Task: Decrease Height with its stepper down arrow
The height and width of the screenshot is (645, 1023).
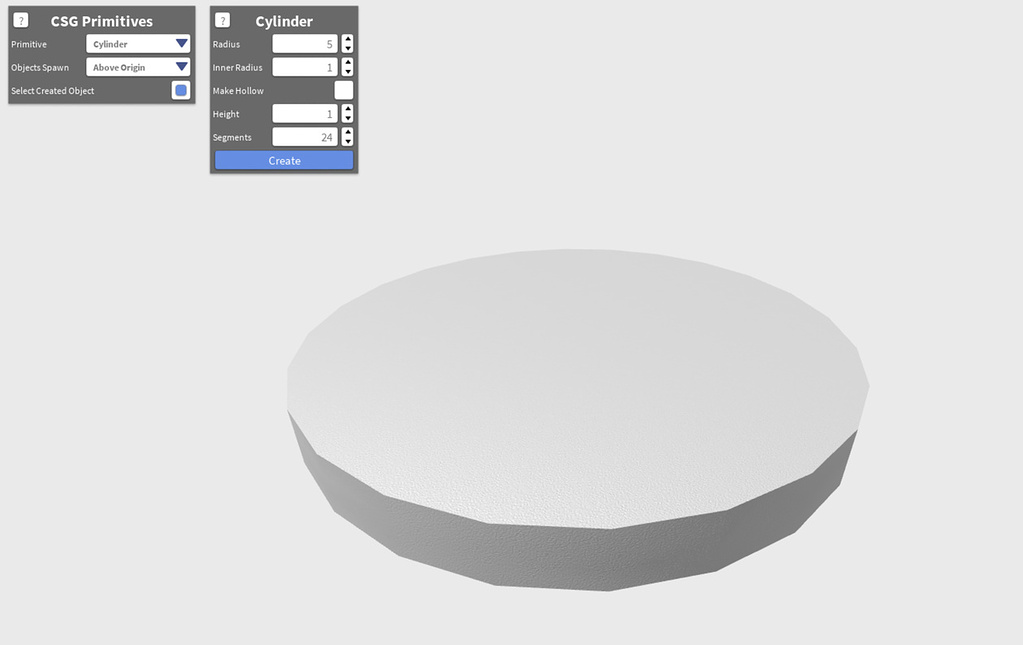Action: coord(347,117)
